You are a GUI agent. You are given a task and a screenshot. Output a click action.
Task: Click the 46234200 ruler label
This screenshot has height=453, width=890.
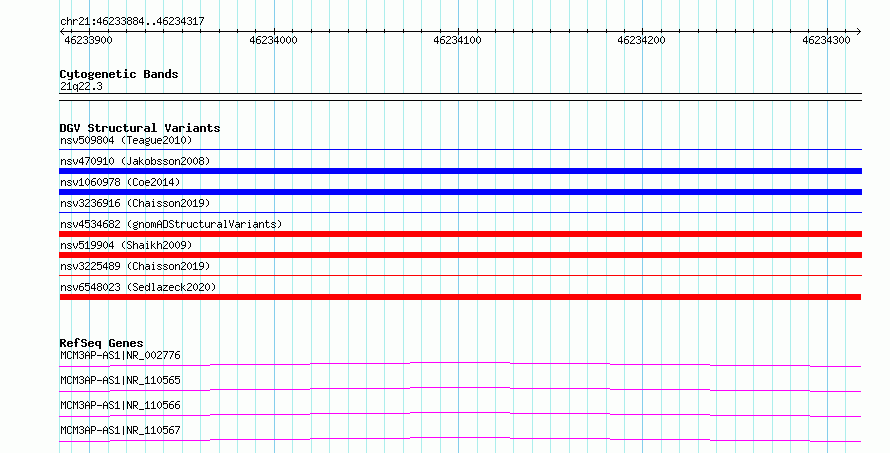[x=641, y=40]
